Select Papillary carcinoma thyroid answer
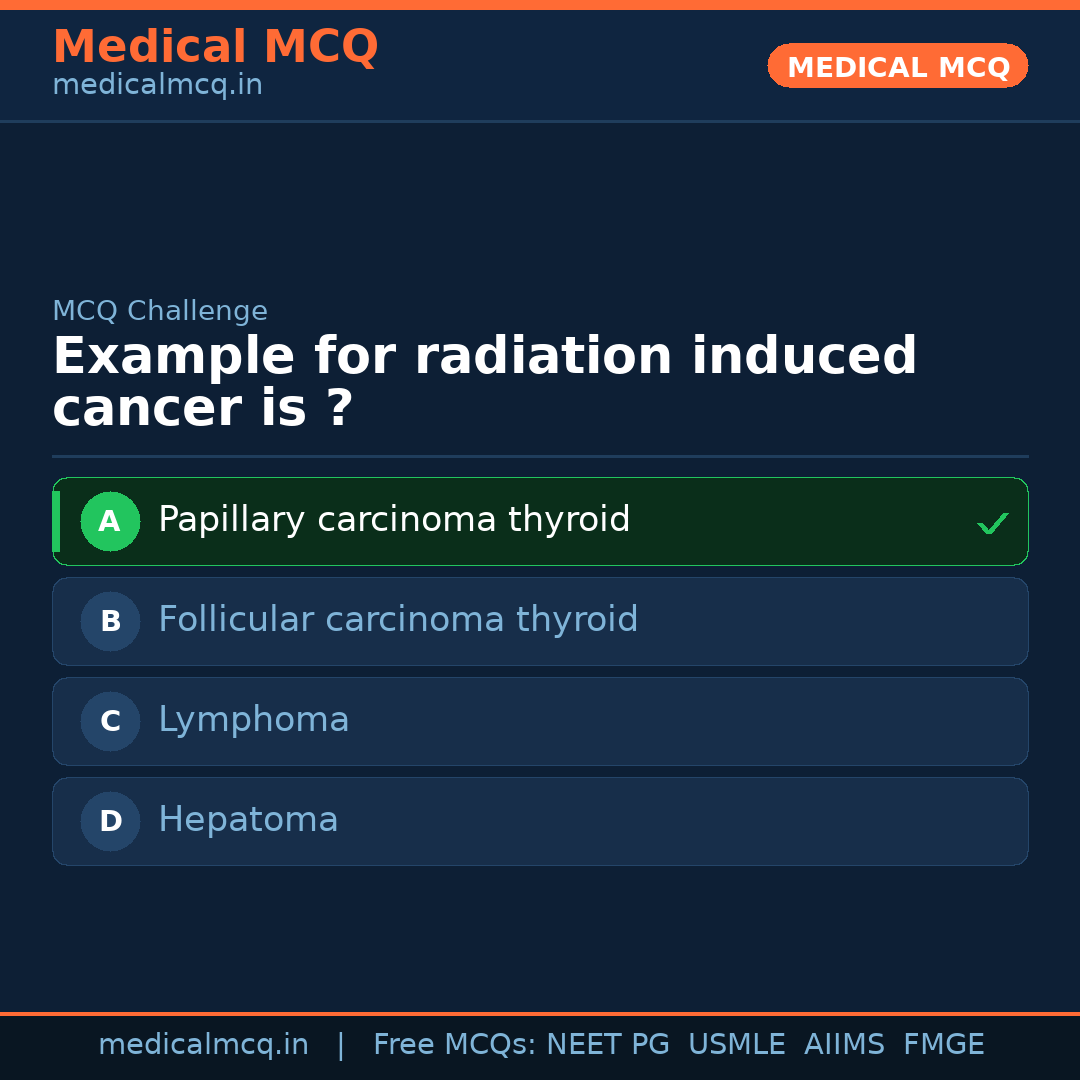Viewport: 1080px width, 1080px height. pyautogui.click(x=394, y=520)
